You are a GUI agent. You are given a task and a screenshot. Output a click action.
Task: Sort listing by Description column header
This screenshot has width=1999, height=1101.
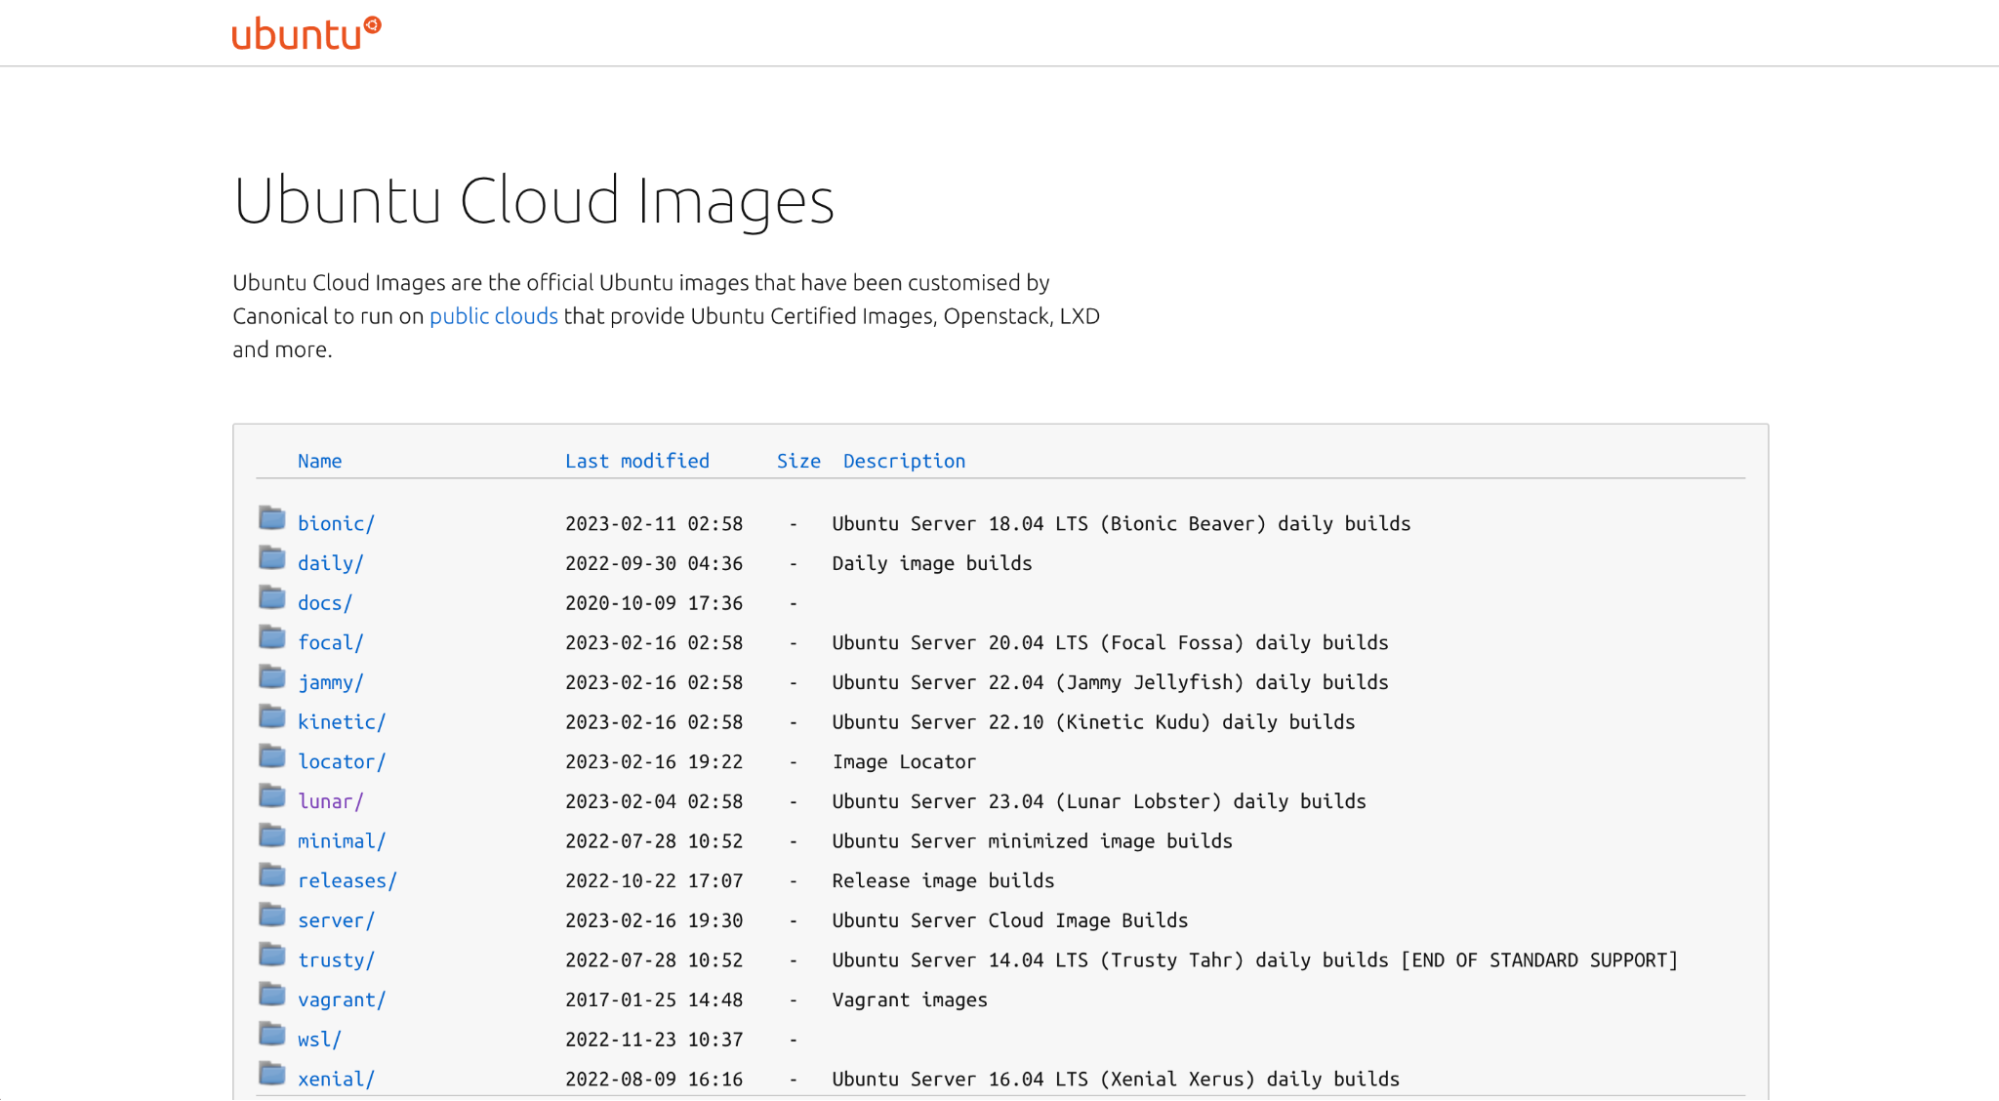click(x=904, y=461)
